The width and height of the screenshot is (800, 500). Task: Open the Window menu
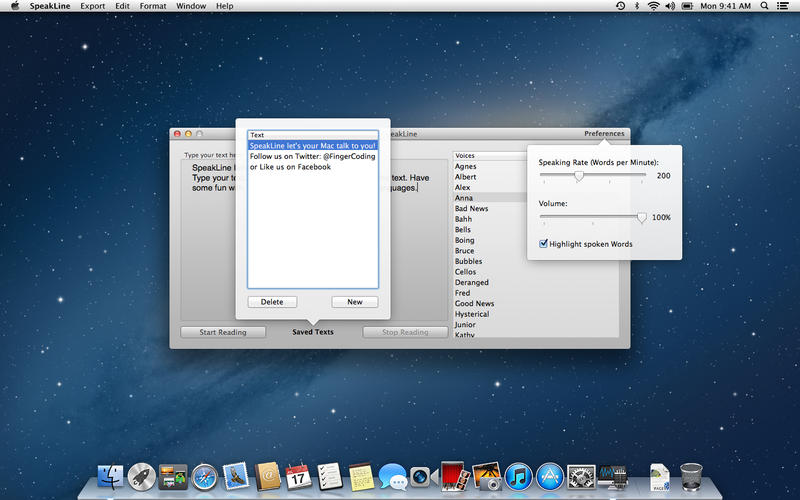(x=191, y=6)
